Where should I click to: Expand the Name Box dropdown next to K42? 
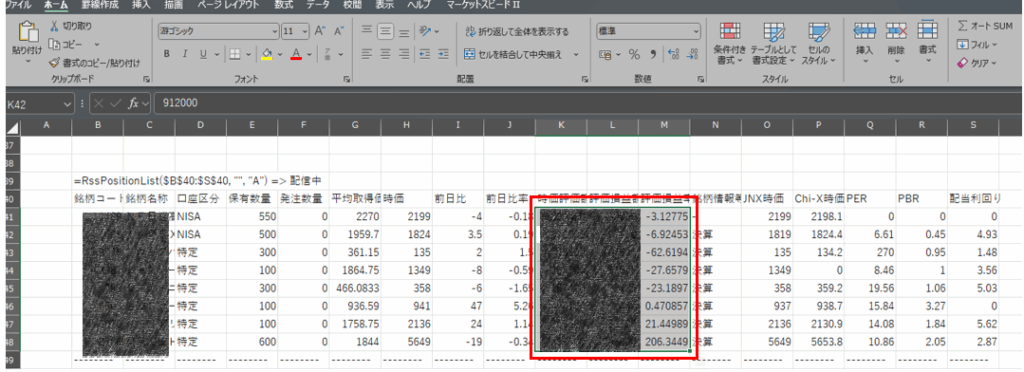coord(68,103)
